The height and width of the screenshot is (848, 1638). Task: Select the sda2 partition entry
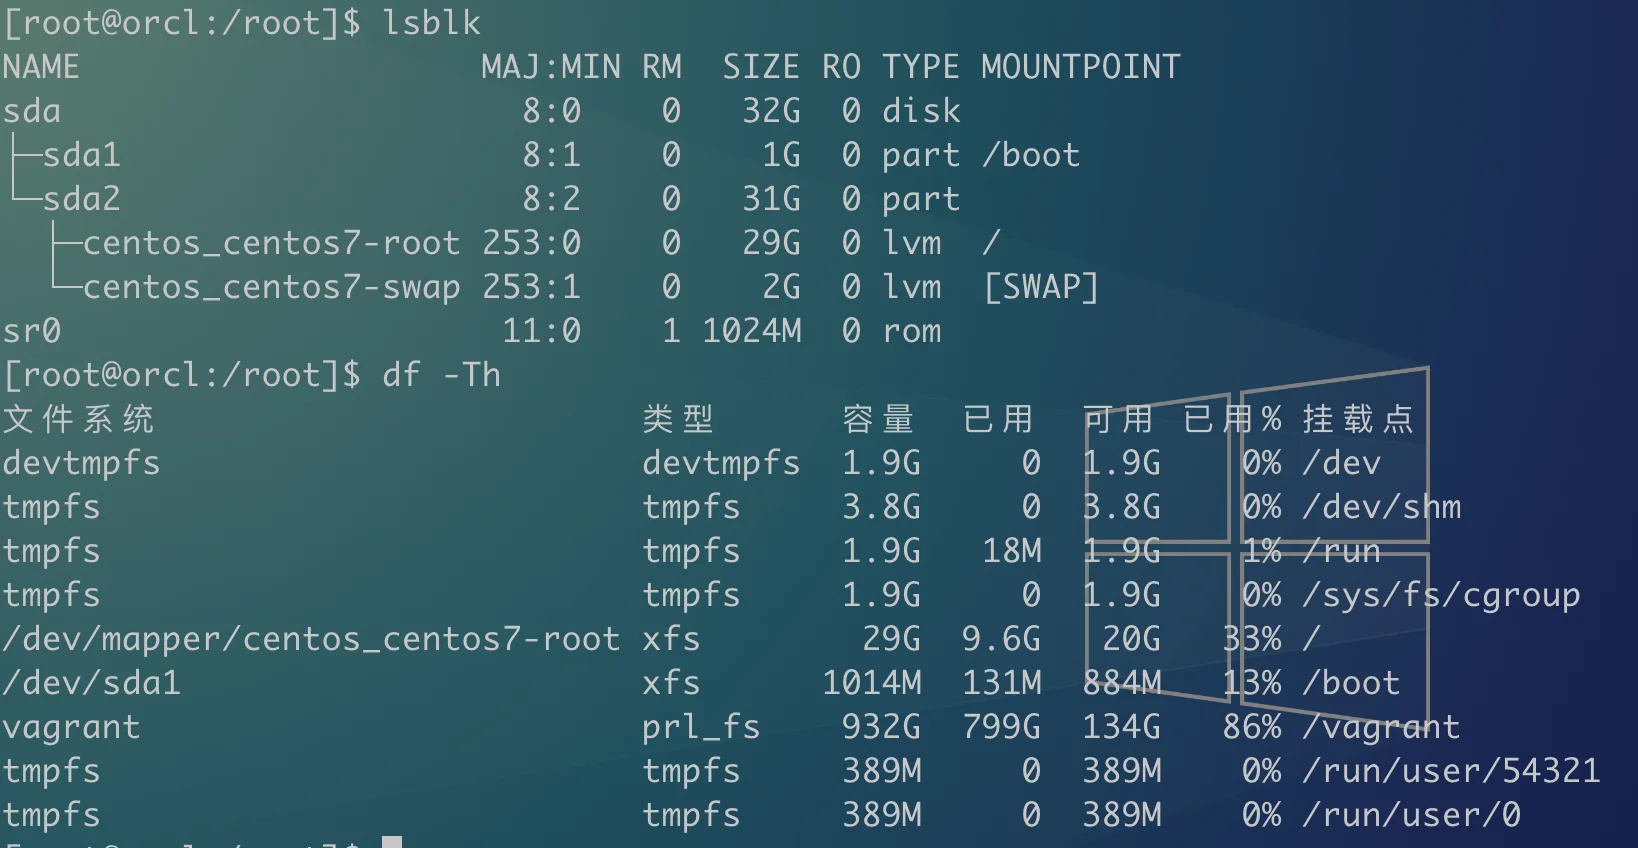tap(82, 199)
